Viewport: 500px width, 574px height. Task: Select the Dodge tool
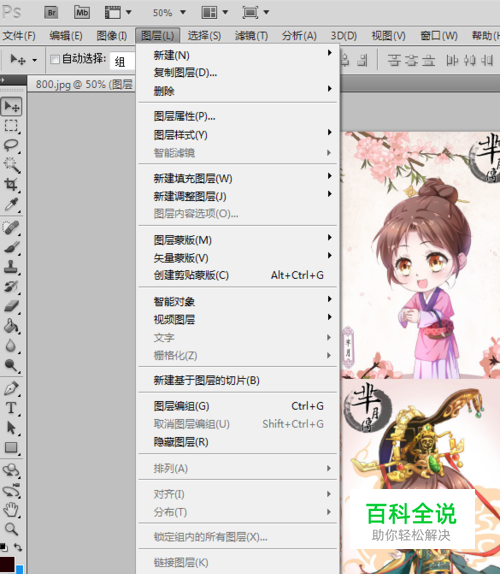pos(11,365)
